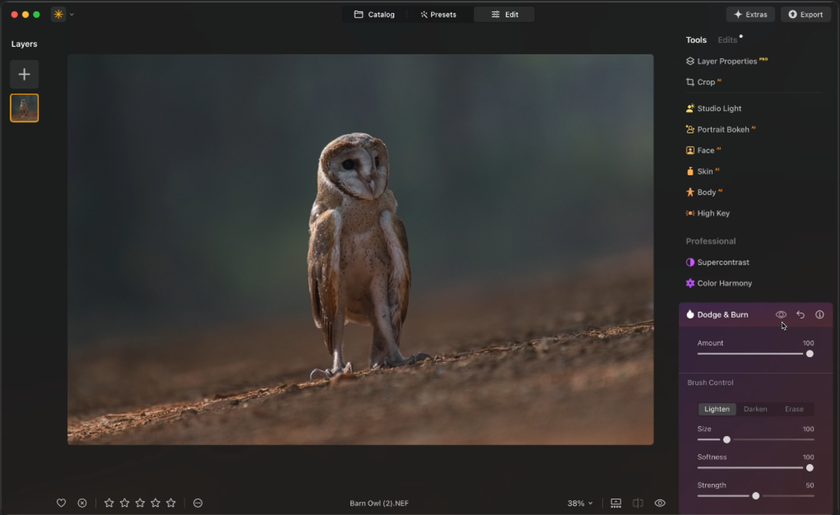Open the Crop tool
The image size is (840, 515).
706,82
